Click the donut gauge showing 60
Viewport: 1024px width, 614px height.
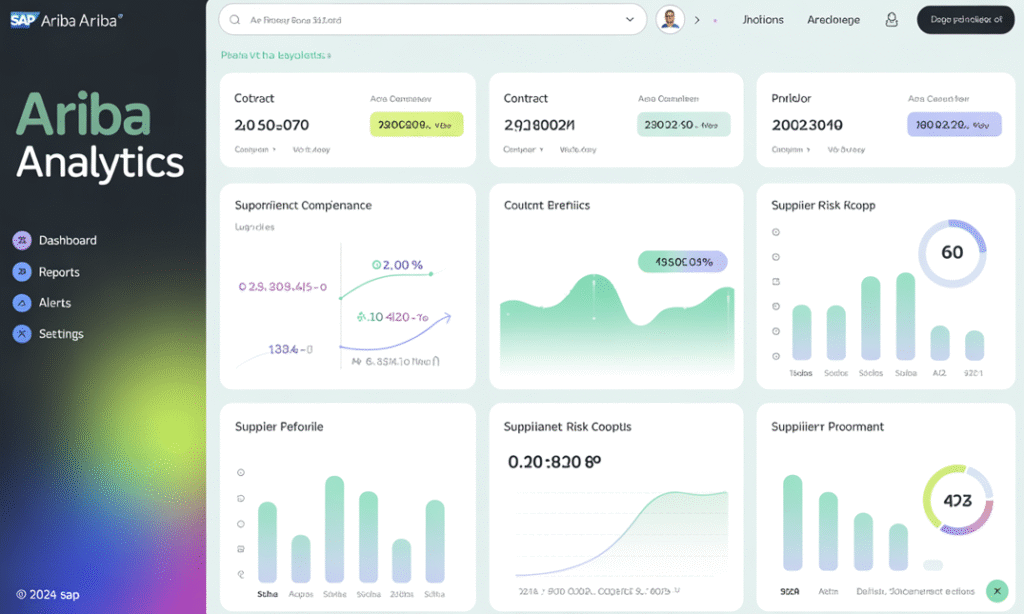952,253
